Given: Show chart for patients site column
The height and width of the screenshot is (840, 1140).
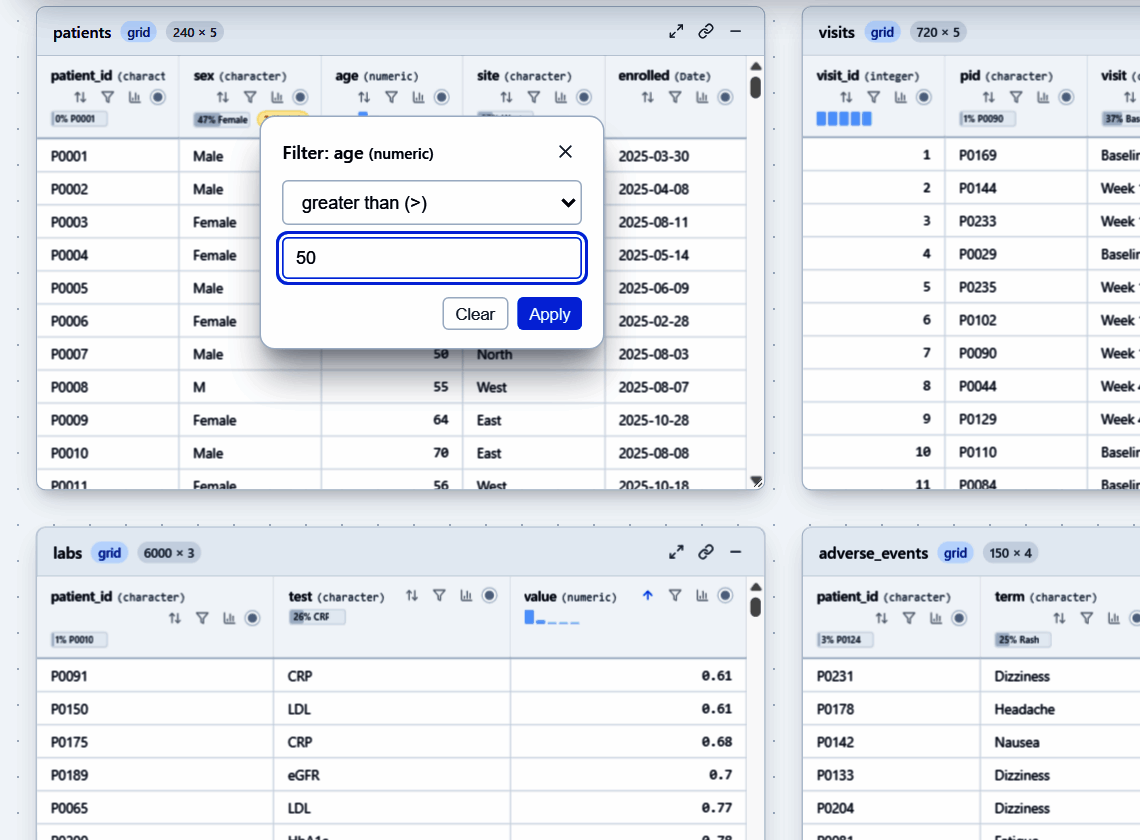Looking at the screenshot, I should click(x=561, y=97).
